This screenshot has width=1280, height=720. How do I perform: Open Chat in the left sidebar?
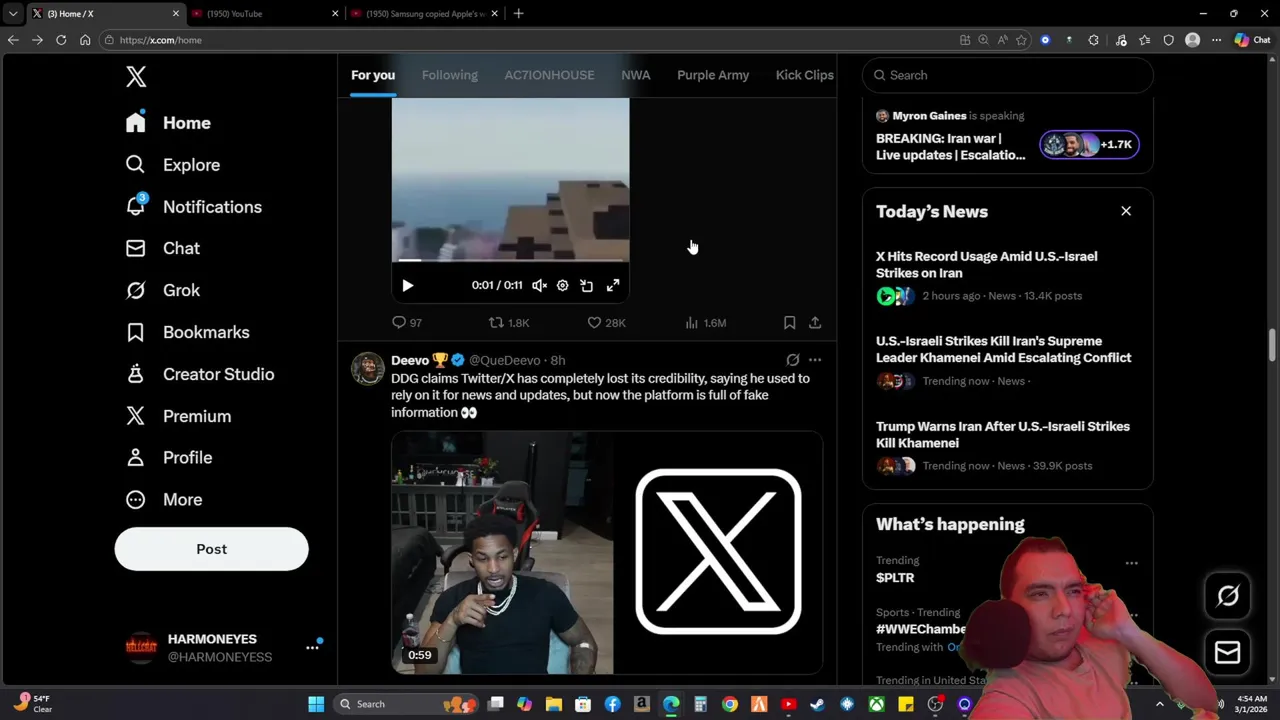coord(163,248)
